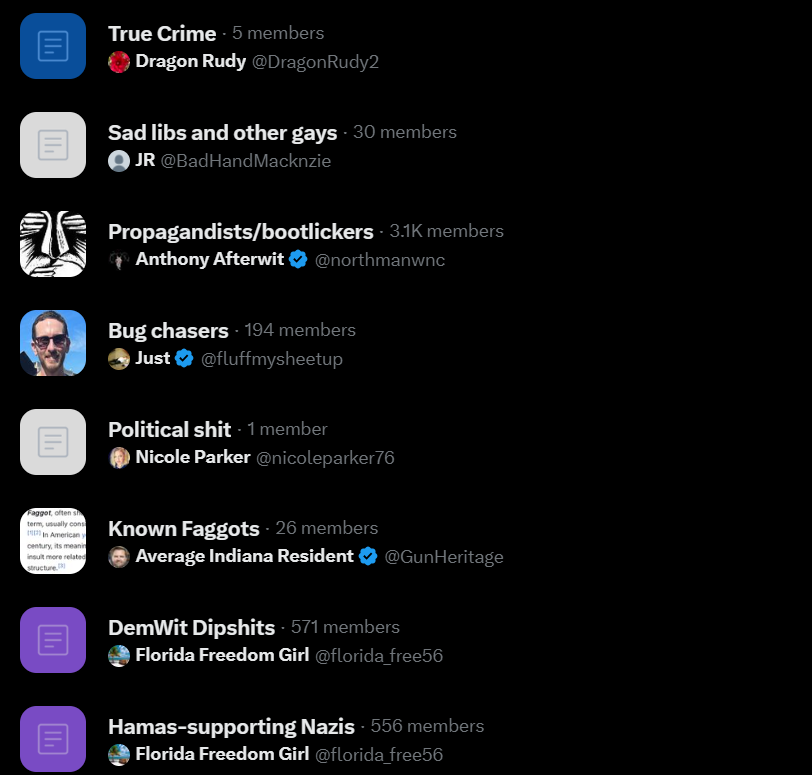This screenshot has width=812, height=775.
Task: Open the @fluffmysheetup profile handle
Action: (x=271, y=359)
